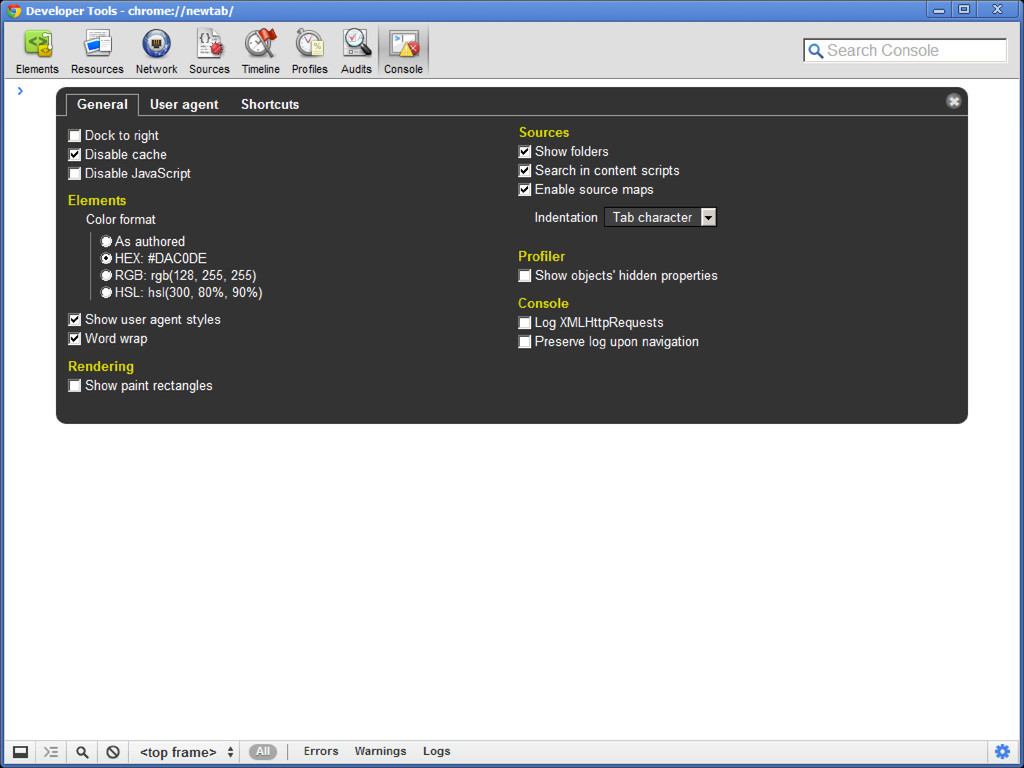Image resolution: width=1024 pixels, height=768 pixels.
Task: Click the magnifier inspect element icon
Action: [82, 752]
